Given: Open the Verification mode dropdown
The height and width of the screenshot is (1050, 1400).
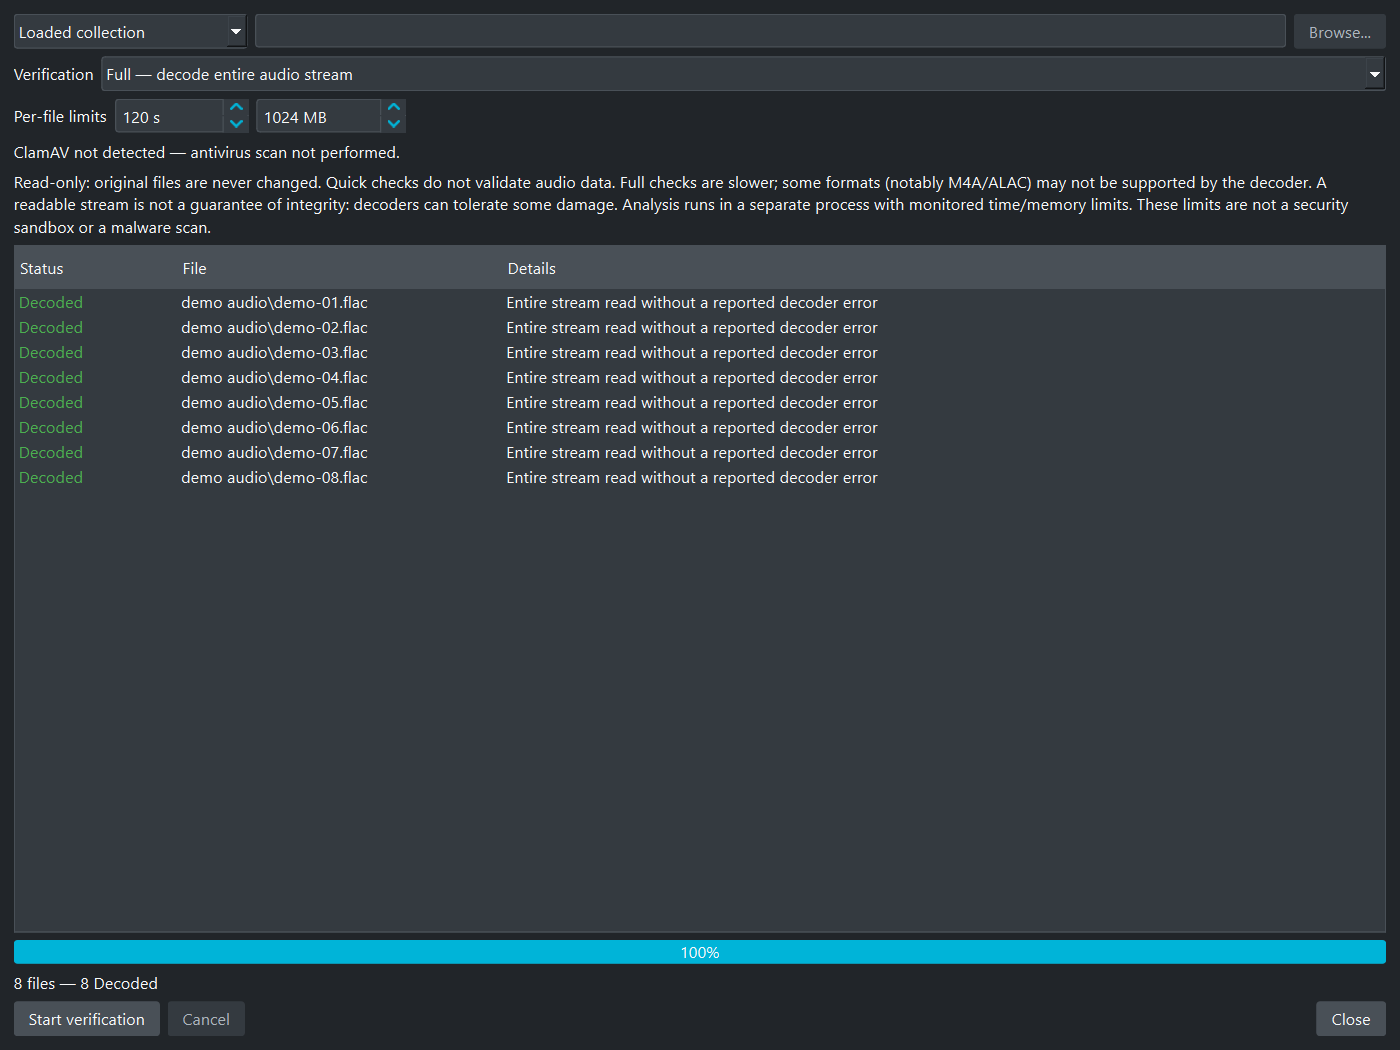Looking at the screenshot, I should click(x=743, y=74).
